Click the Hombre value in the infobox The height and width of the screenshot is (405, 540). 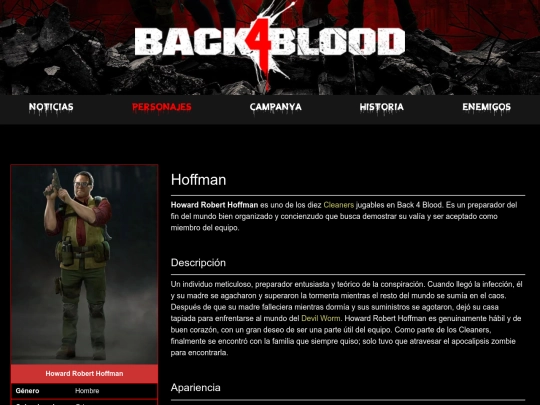tap(87, 391)
